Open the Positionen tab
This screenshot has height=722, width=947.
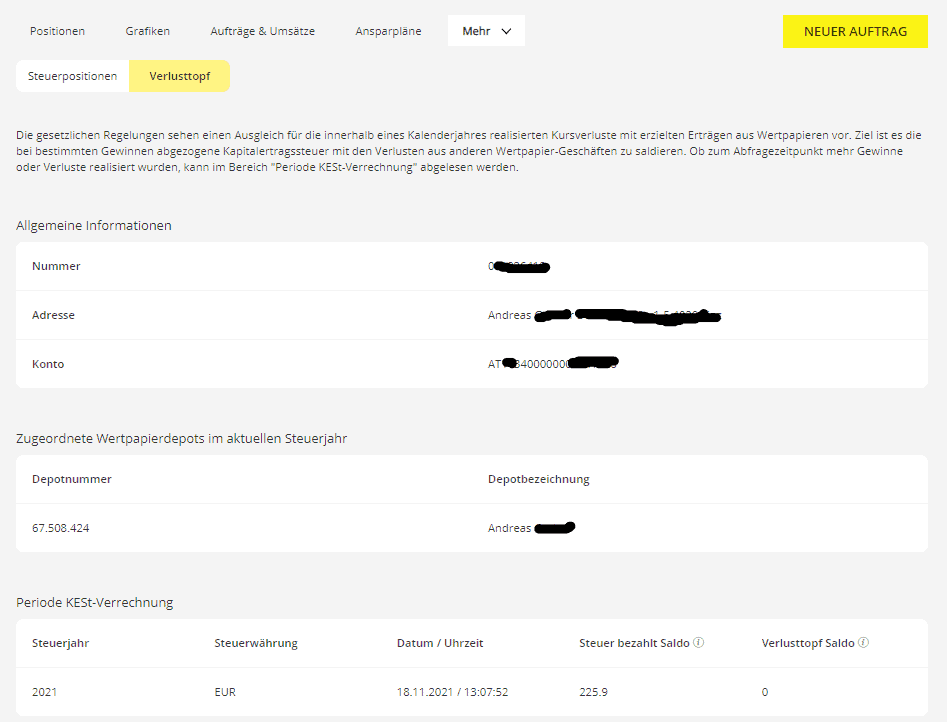(57, 31)
